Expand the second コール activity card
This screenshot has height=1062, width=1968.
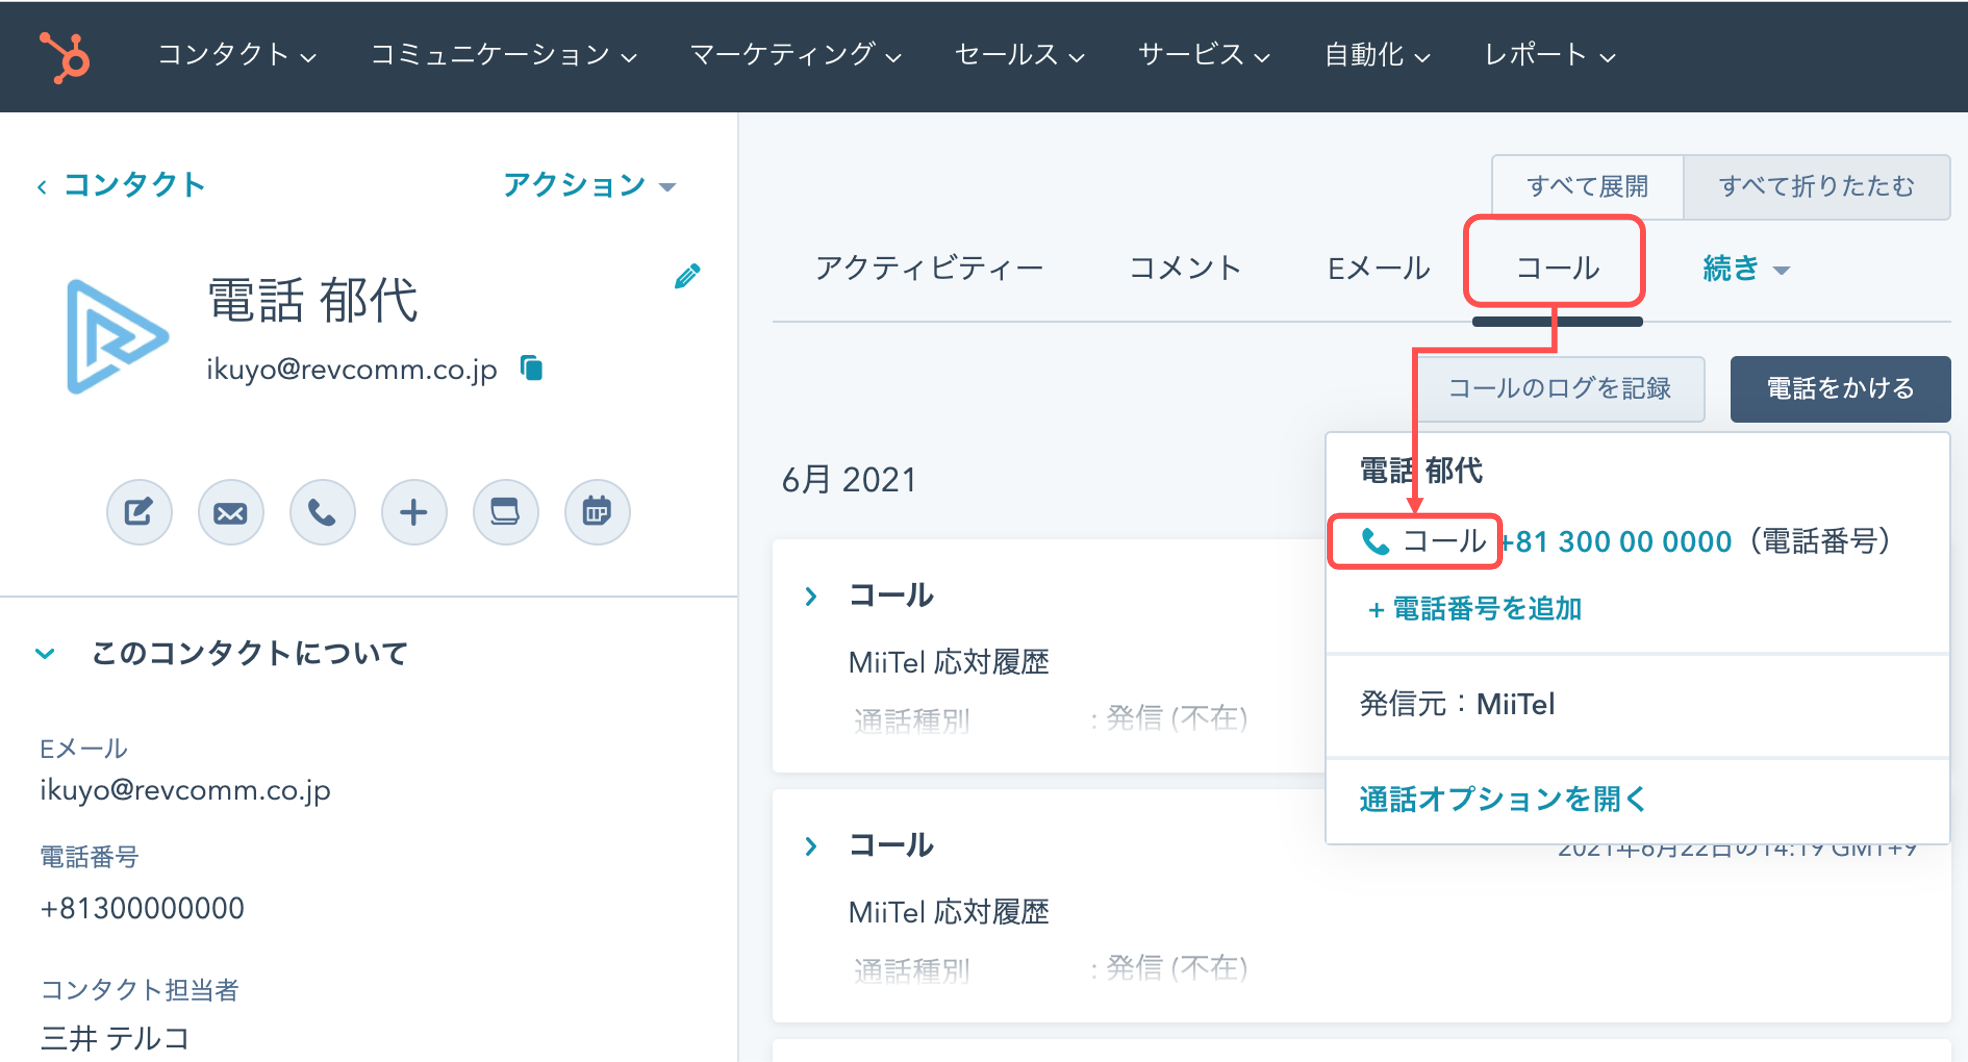coord(811,846)
